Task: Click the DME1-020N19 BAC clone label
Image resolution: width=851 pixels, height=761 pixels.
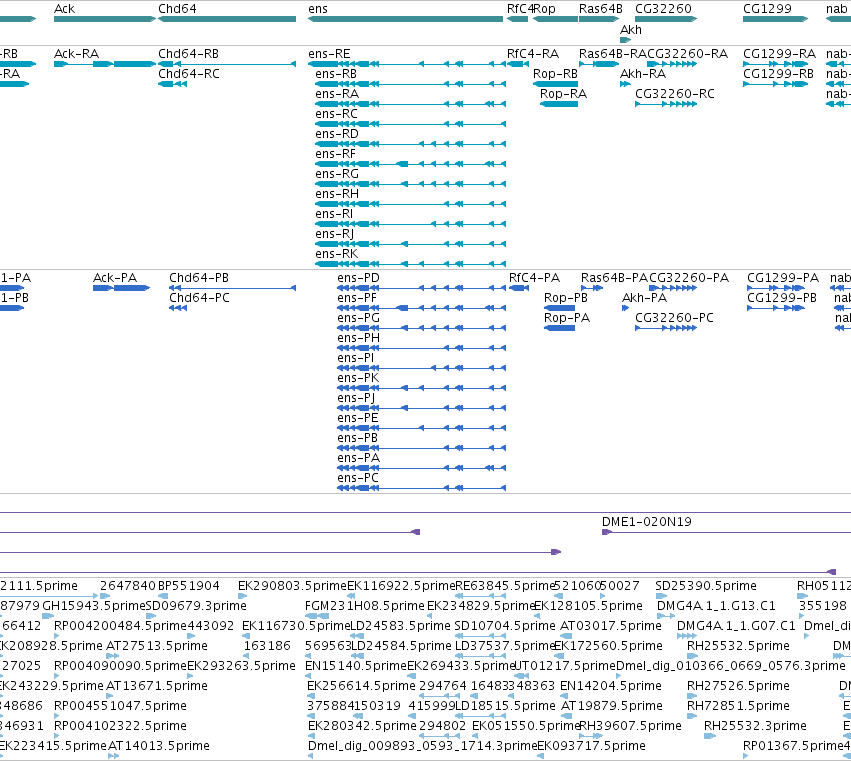Action: click(x=646, y=522)
